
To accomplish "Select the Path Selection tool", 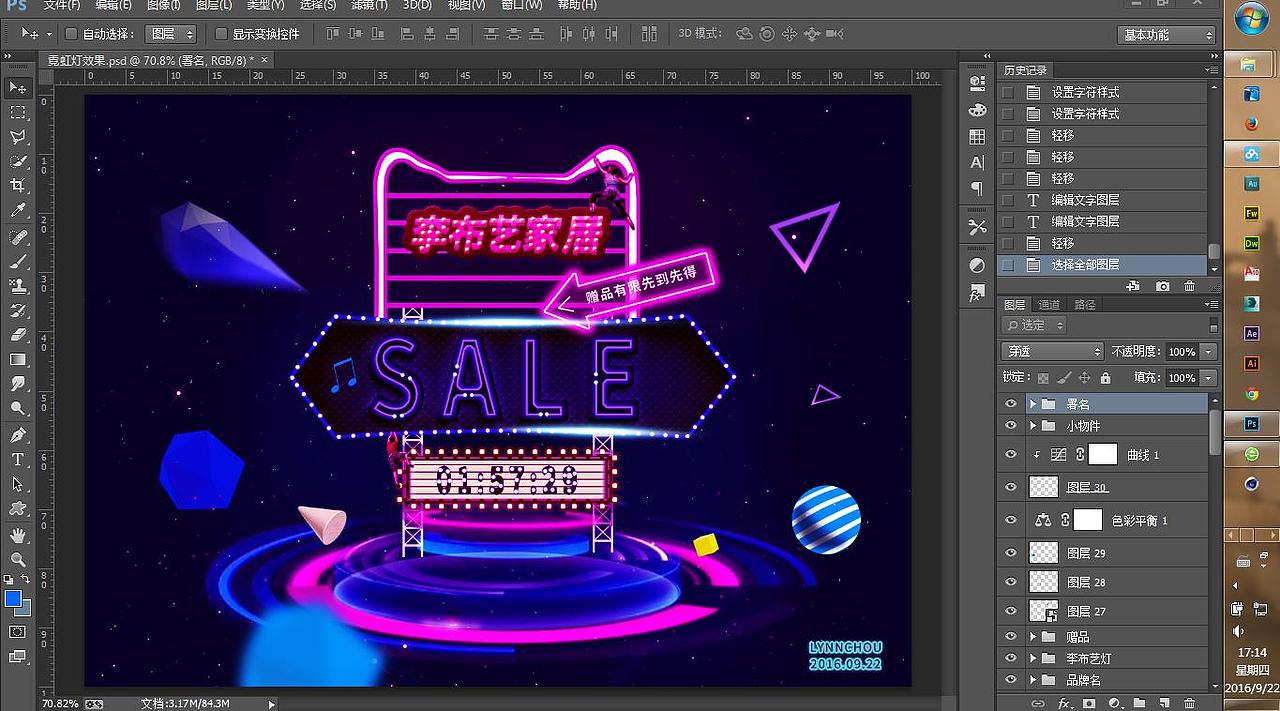I will 18,484.
